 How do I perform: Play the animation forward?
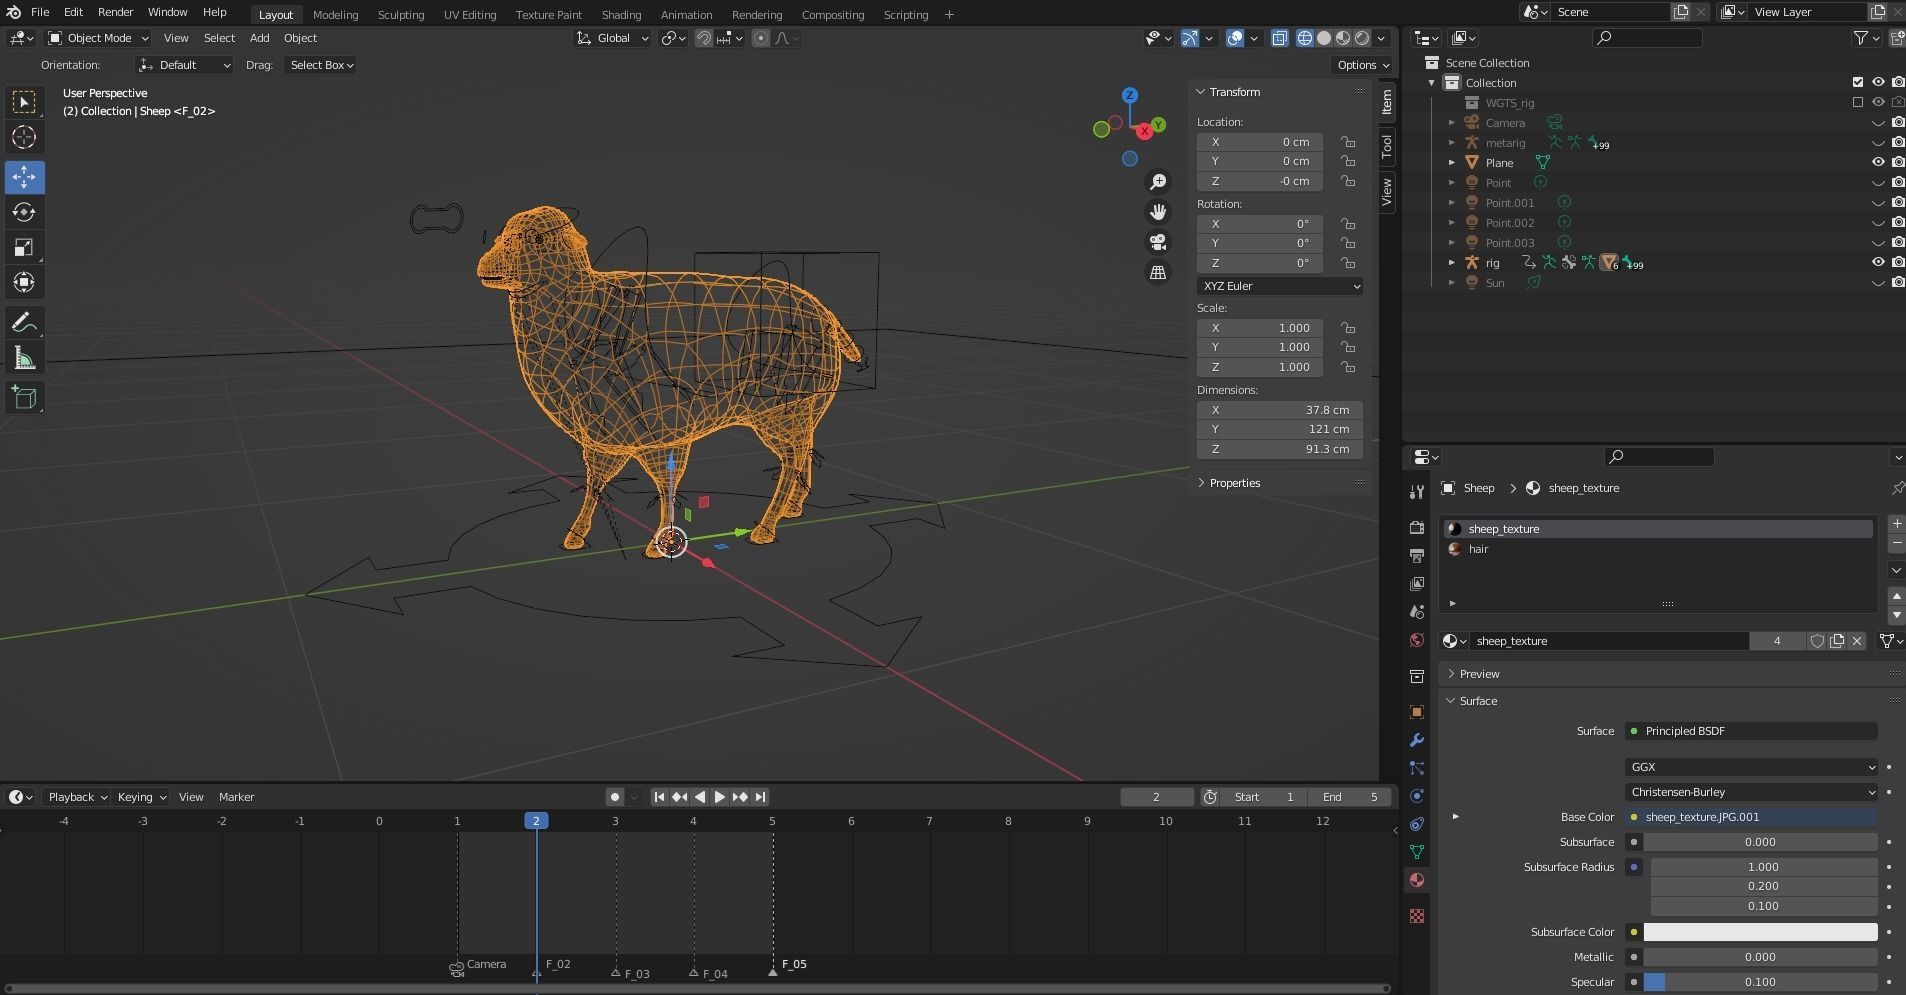(x=719, y=797)
